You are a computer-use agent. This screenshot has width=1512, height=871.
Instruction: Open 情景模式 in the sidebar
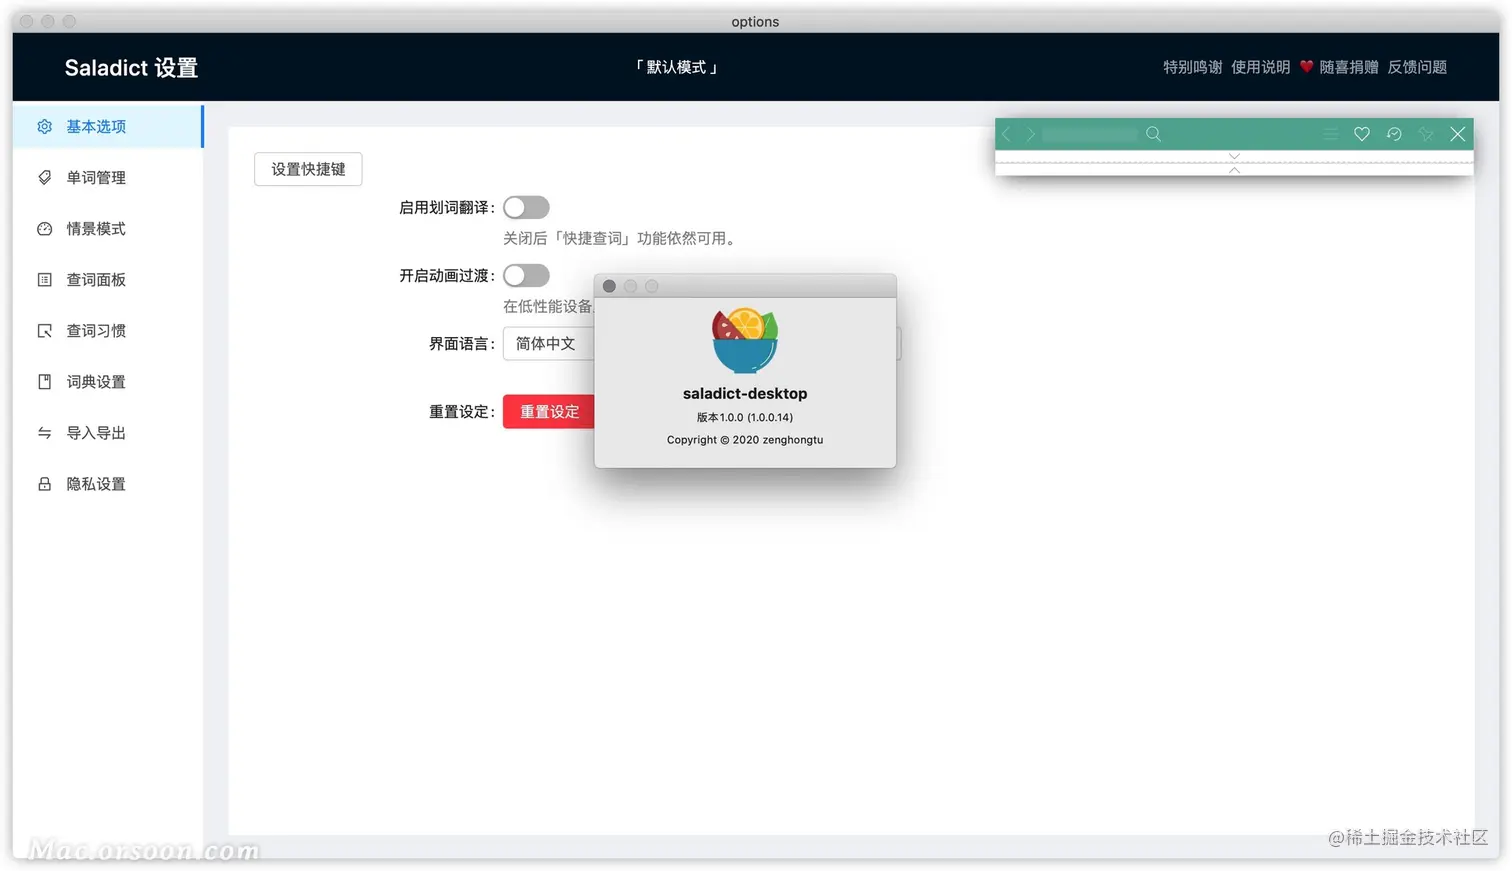point(108,229)
